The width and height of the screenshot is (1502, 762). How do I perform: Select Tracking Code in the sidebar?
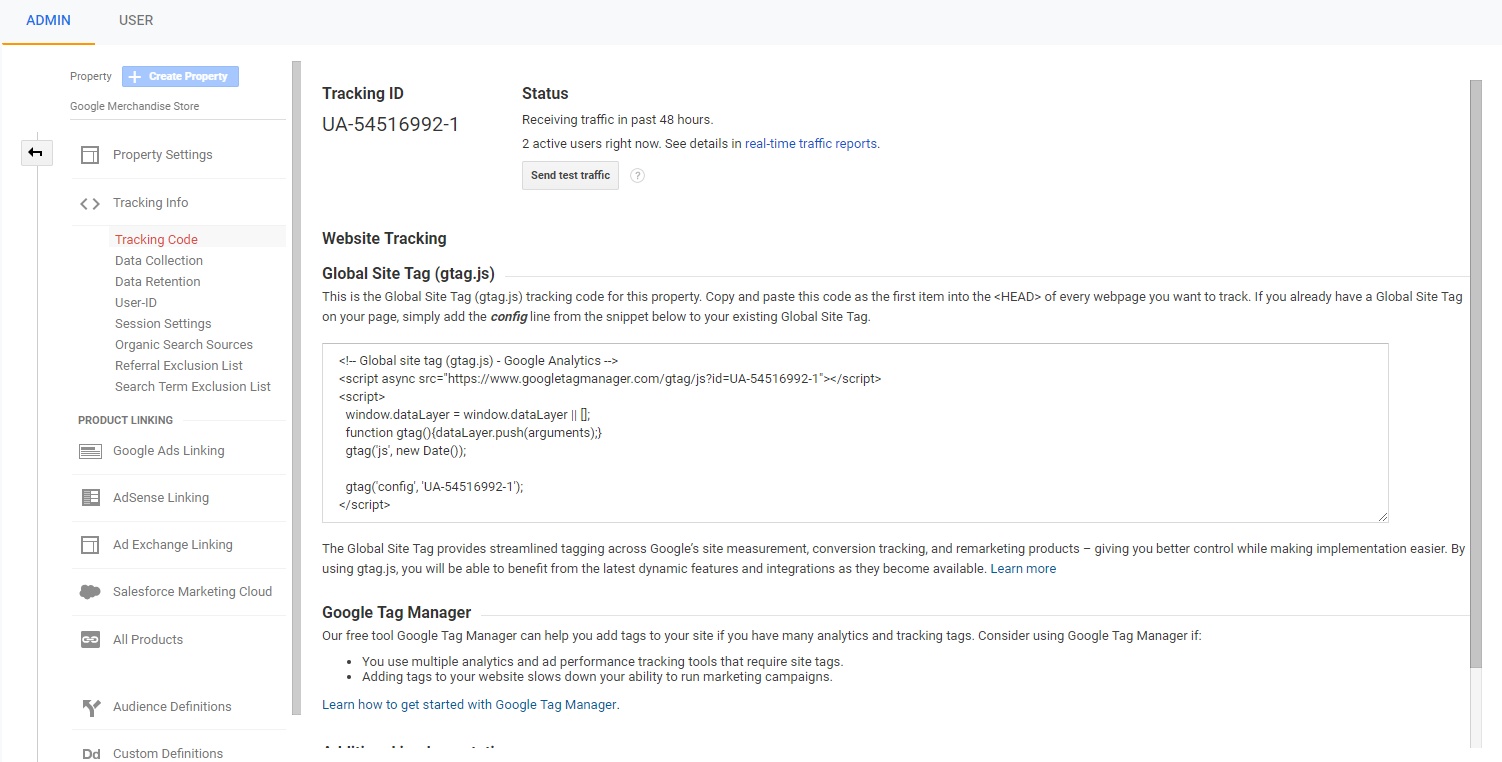coord(156,240)
